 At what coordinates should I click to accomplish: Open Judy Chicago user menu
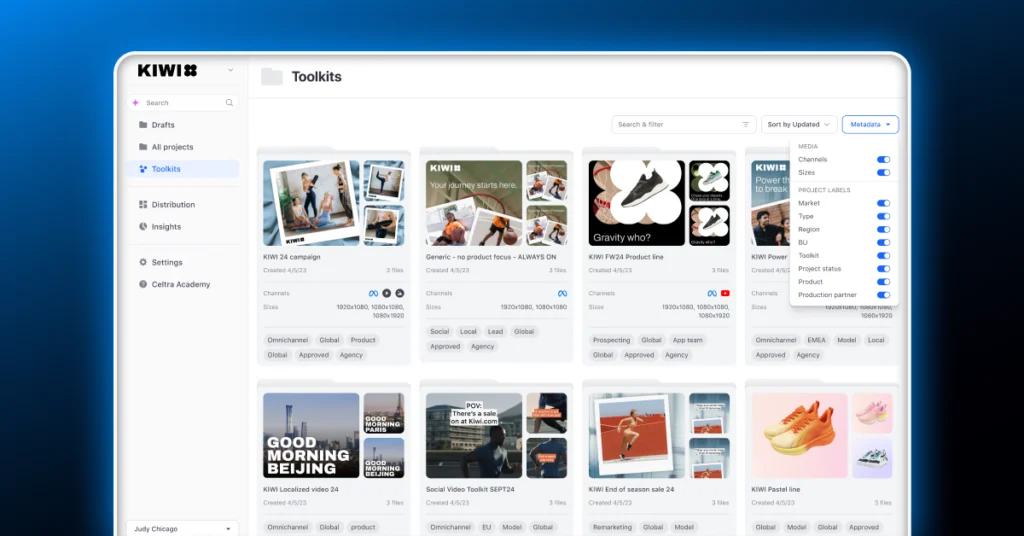(182, 528)
